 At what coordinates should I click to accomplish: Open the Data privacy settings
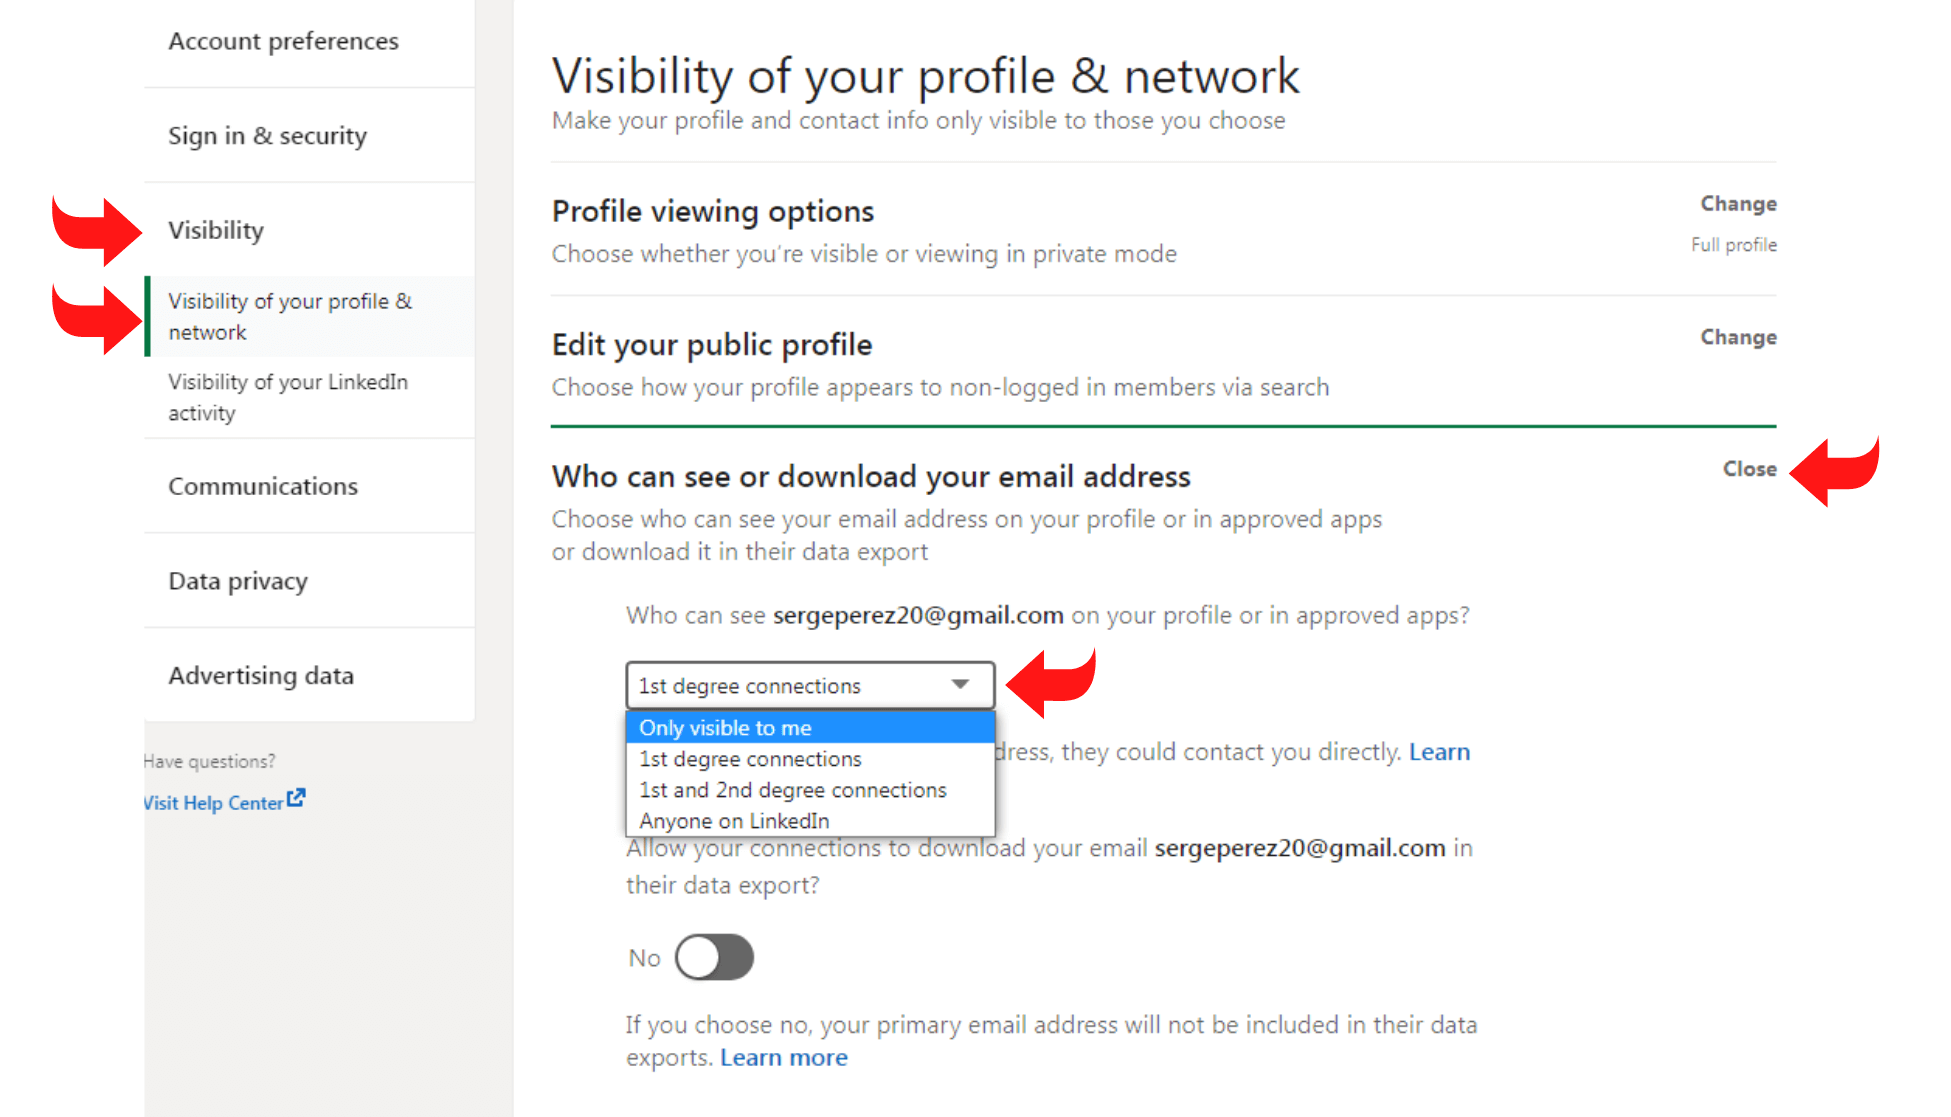click(238, 580)
